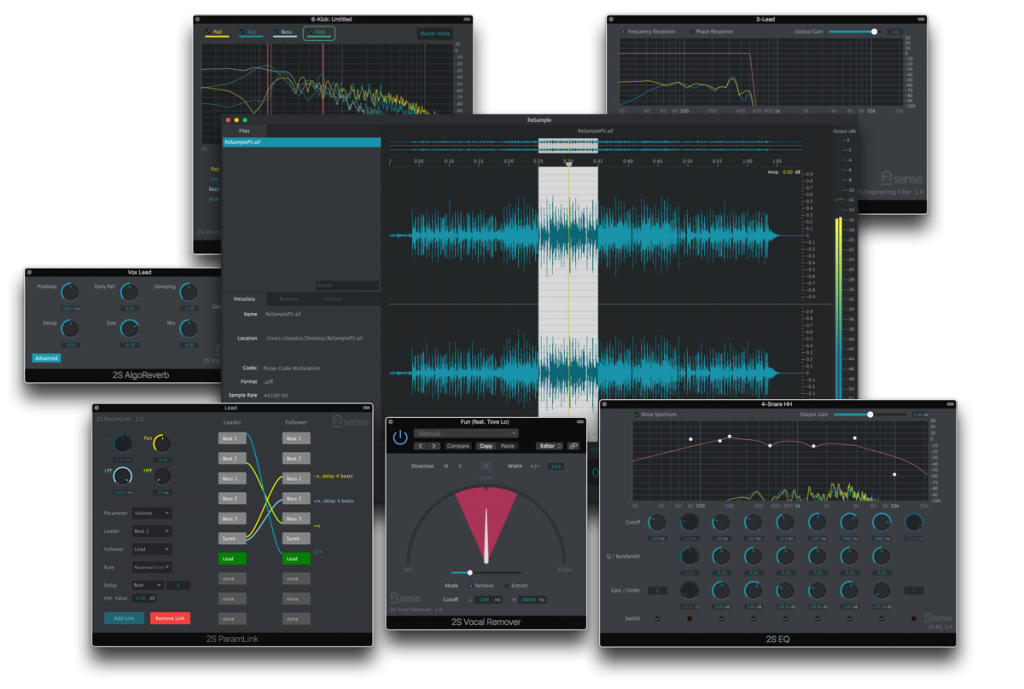
Task: Click the direction slider below the Vocal Remover dial
Action: coord(486,573)
